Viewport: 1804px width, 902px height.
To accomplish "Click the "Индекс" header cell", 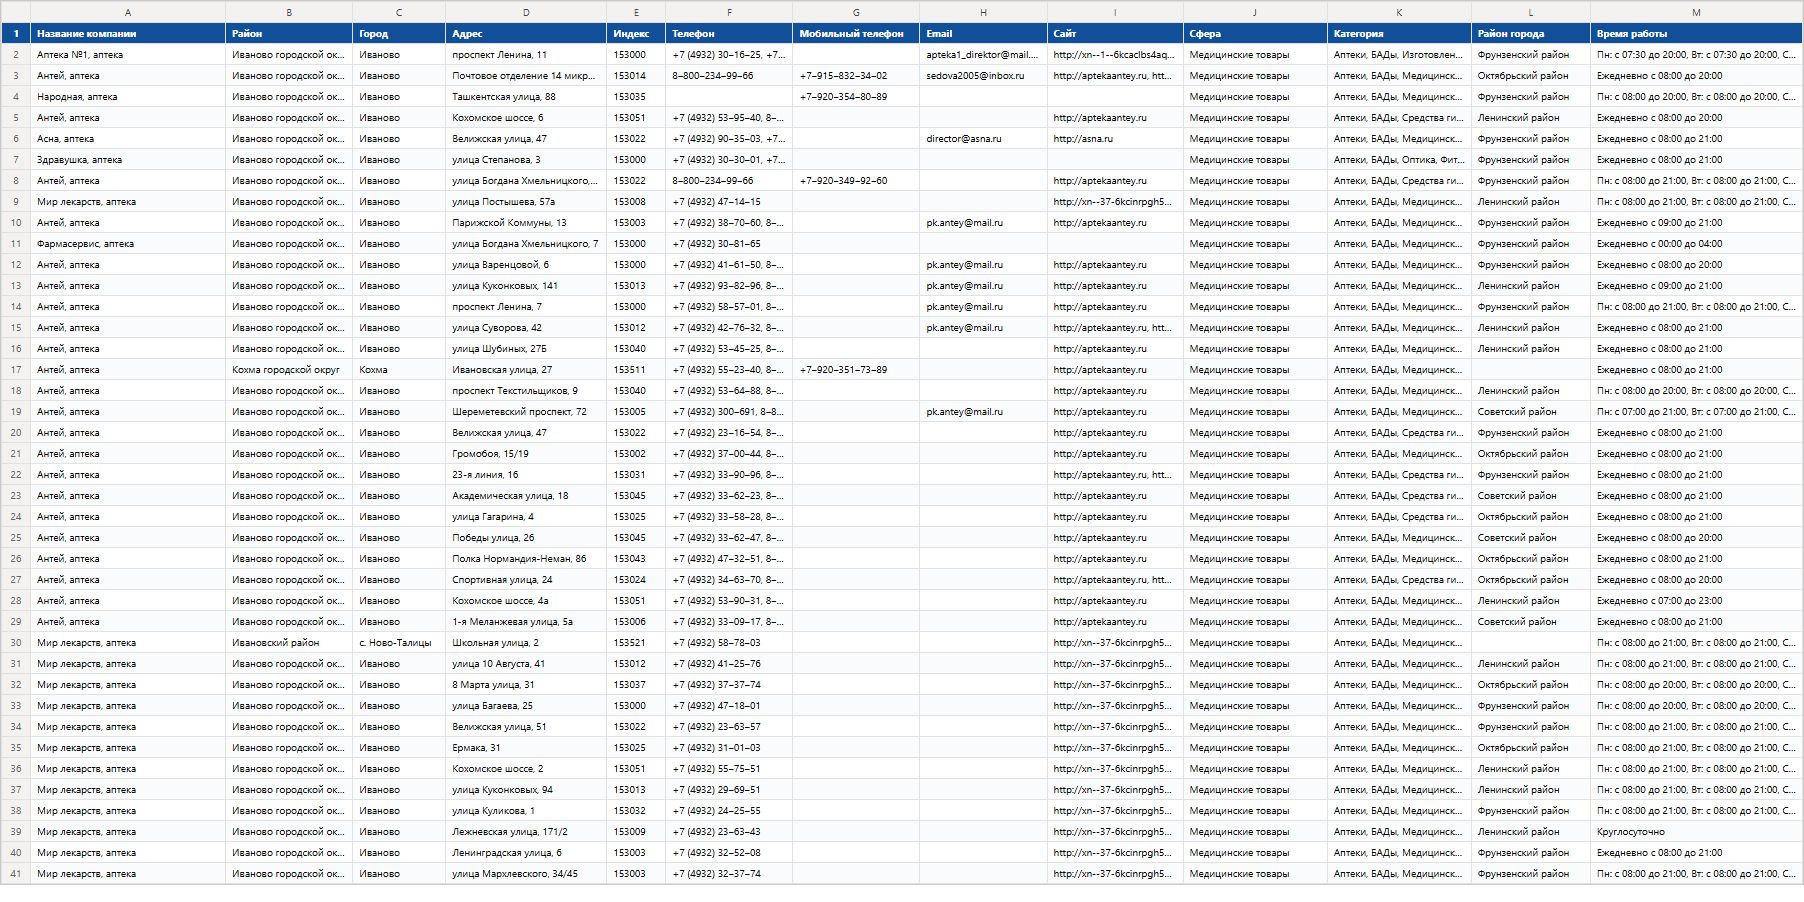I will click(636, 33).
